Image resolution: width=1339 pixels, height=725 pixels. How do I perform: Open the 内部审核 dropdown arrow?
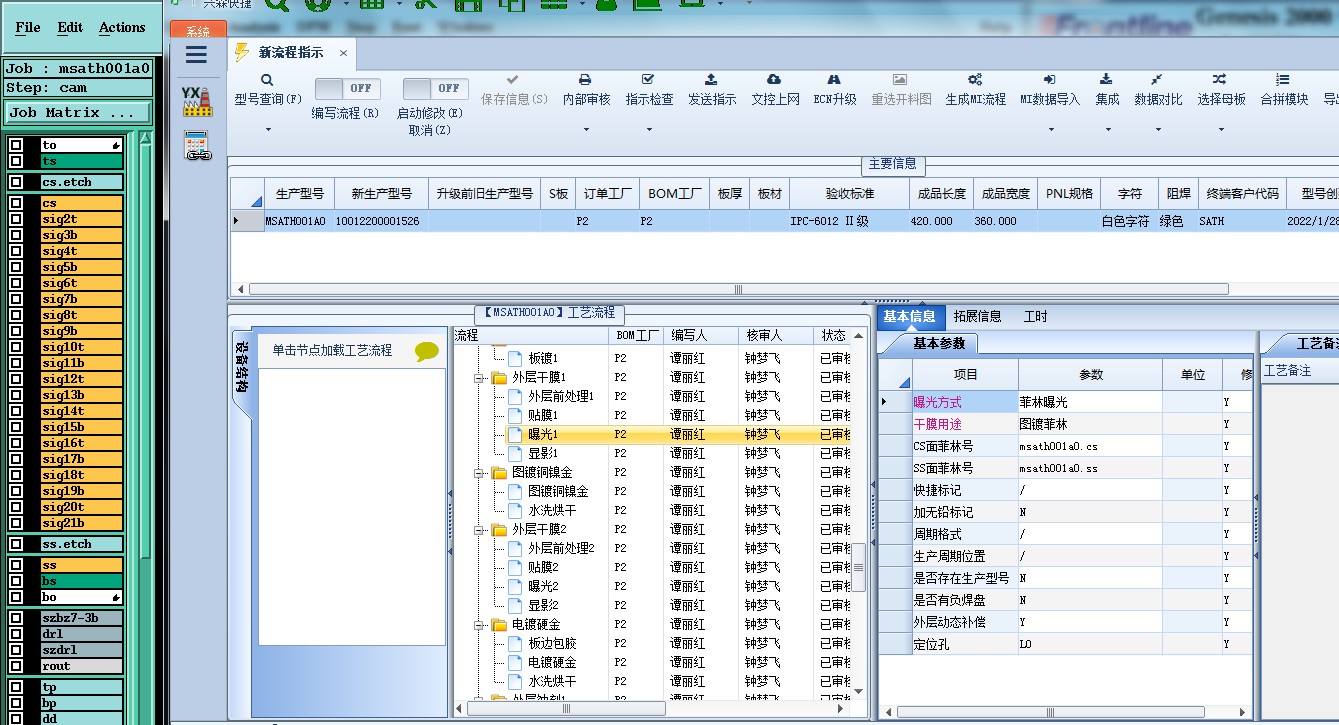(586, 129)
